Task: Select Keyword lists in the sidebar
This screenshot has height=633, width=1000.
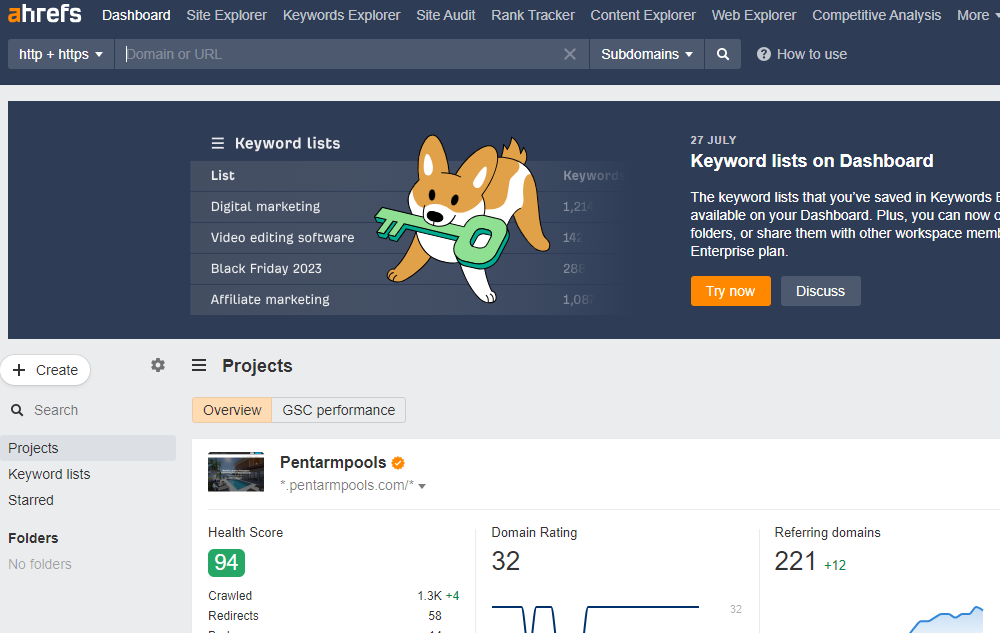Action: (x=49, y=474)
